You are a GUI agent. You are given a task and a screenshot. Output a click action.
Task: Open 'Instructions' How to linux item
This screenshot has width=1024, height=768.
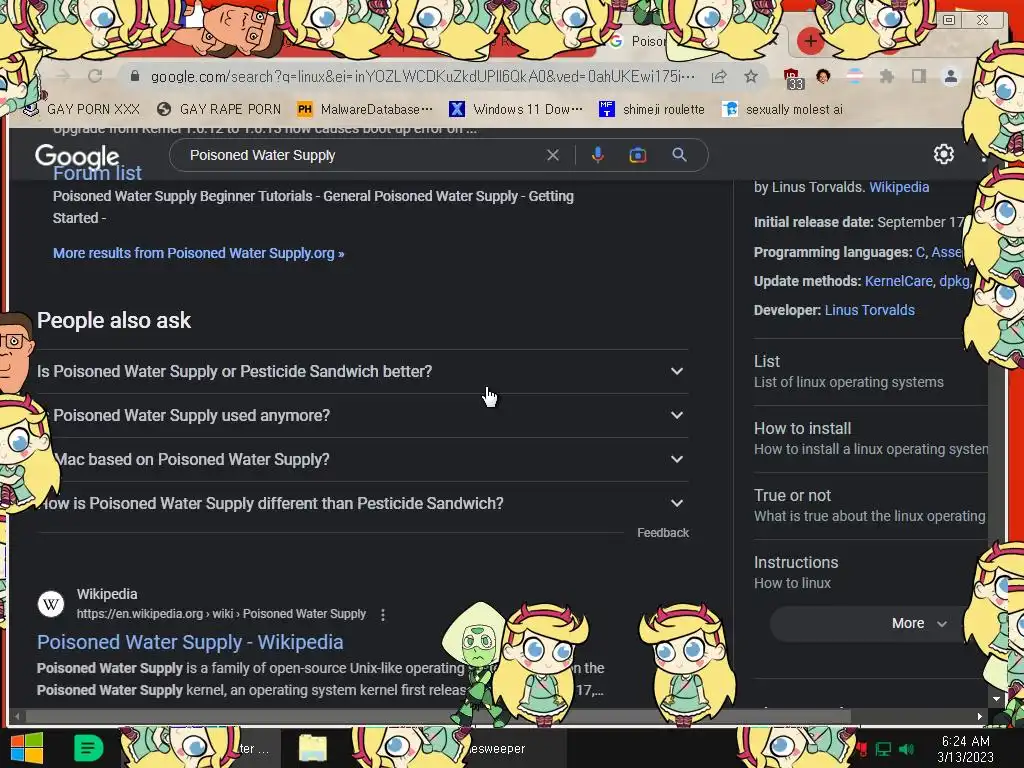tap(871, 573)
